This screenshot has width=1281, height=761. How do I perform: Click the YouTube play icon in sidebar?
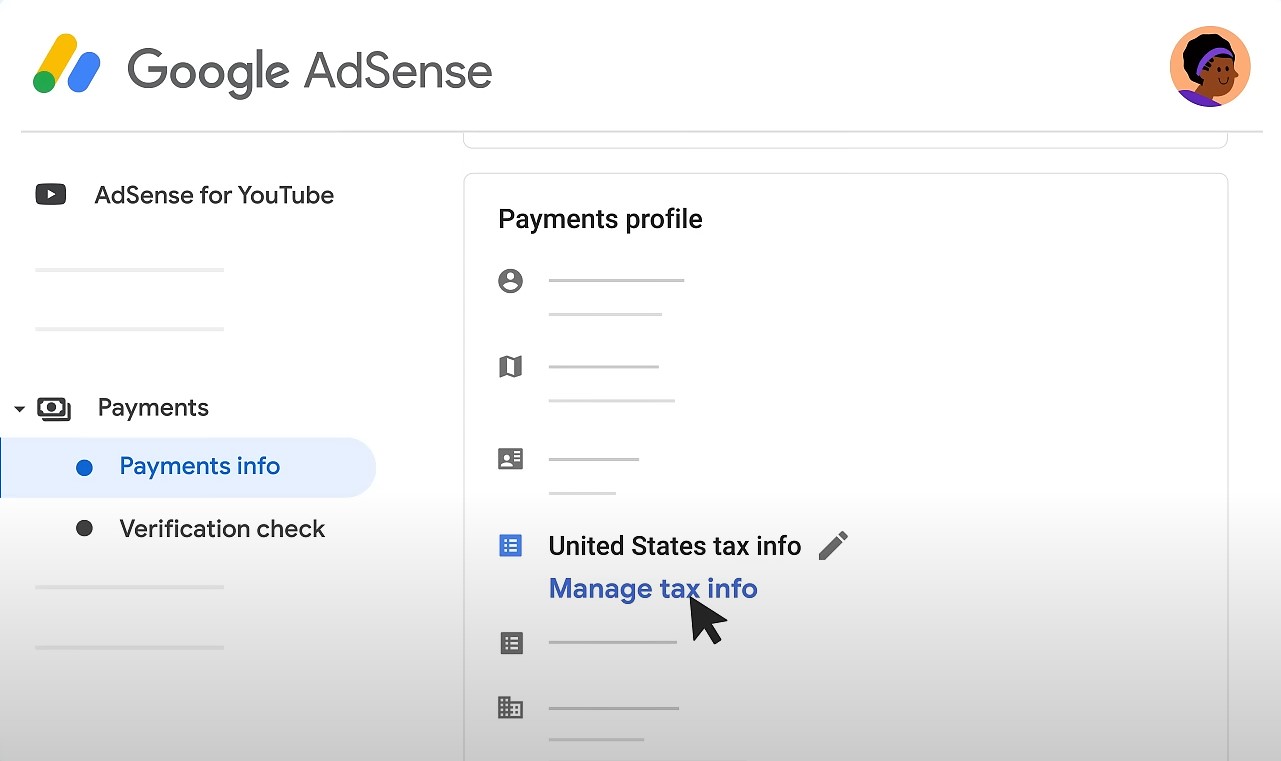coord(51,194)
